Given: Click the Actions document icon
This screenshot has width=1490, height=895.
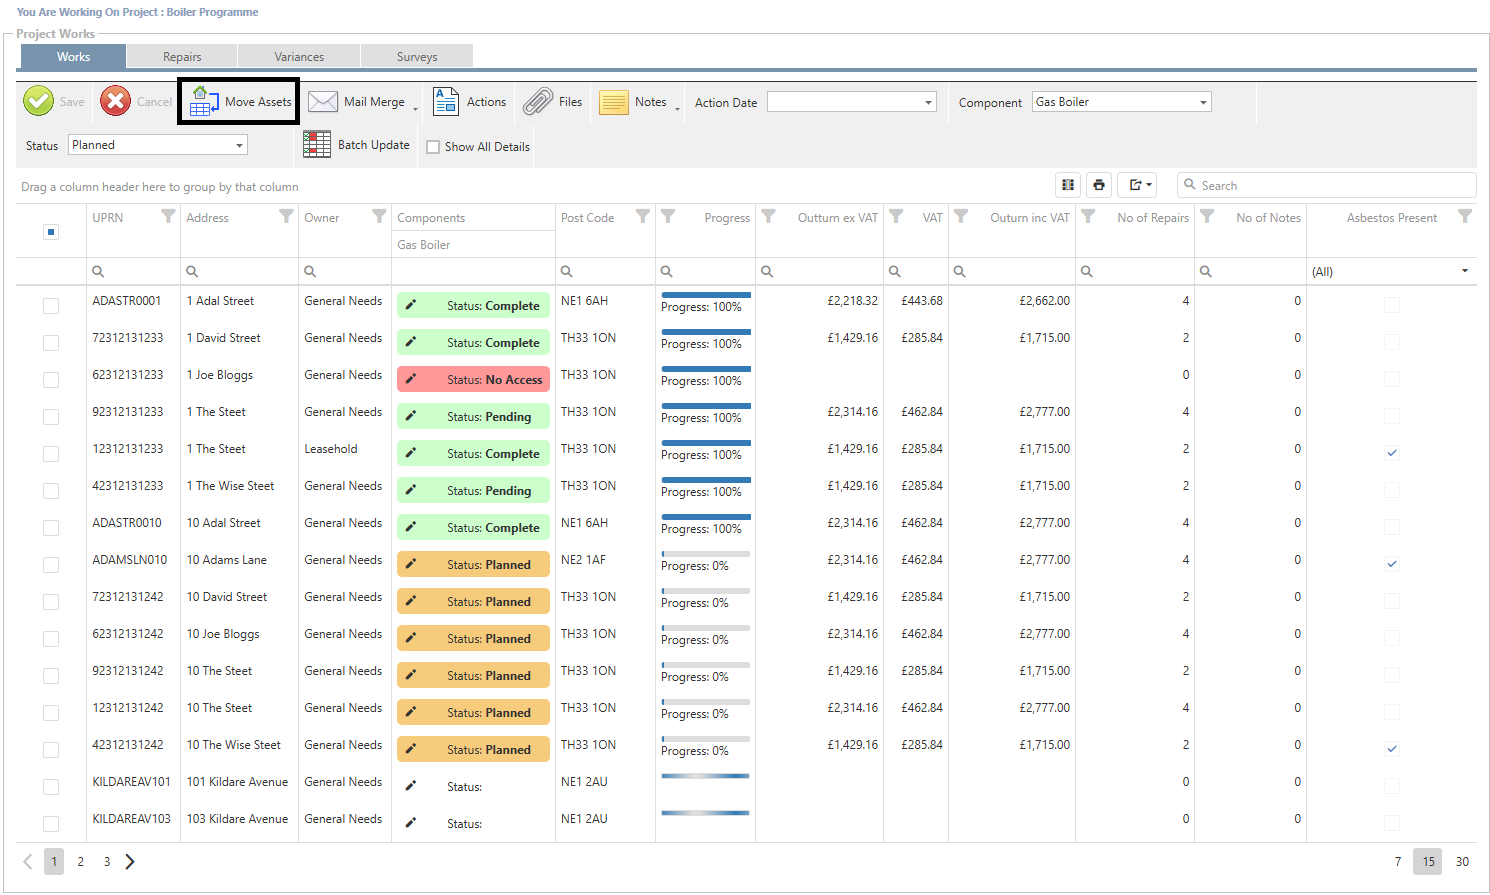Looking at the screenshot, I should pyautogui.click(x=445, y=101).
